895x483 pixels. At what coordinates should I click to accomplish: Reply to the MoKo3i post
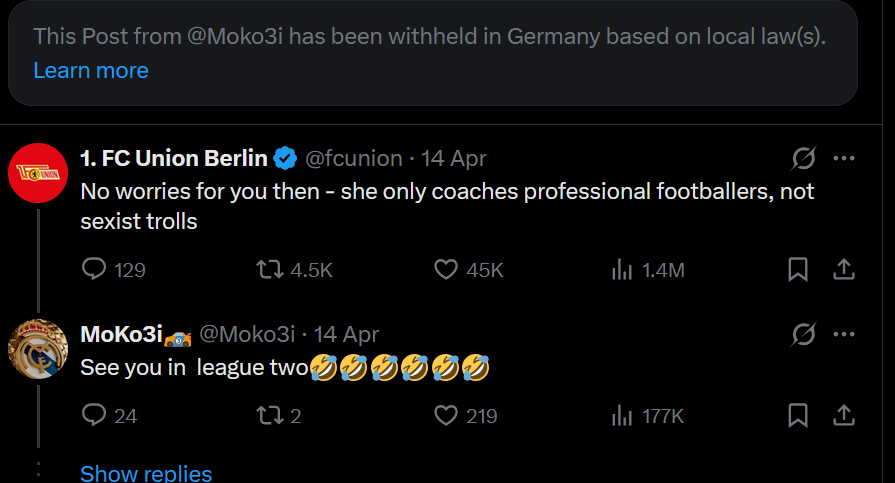94,415
